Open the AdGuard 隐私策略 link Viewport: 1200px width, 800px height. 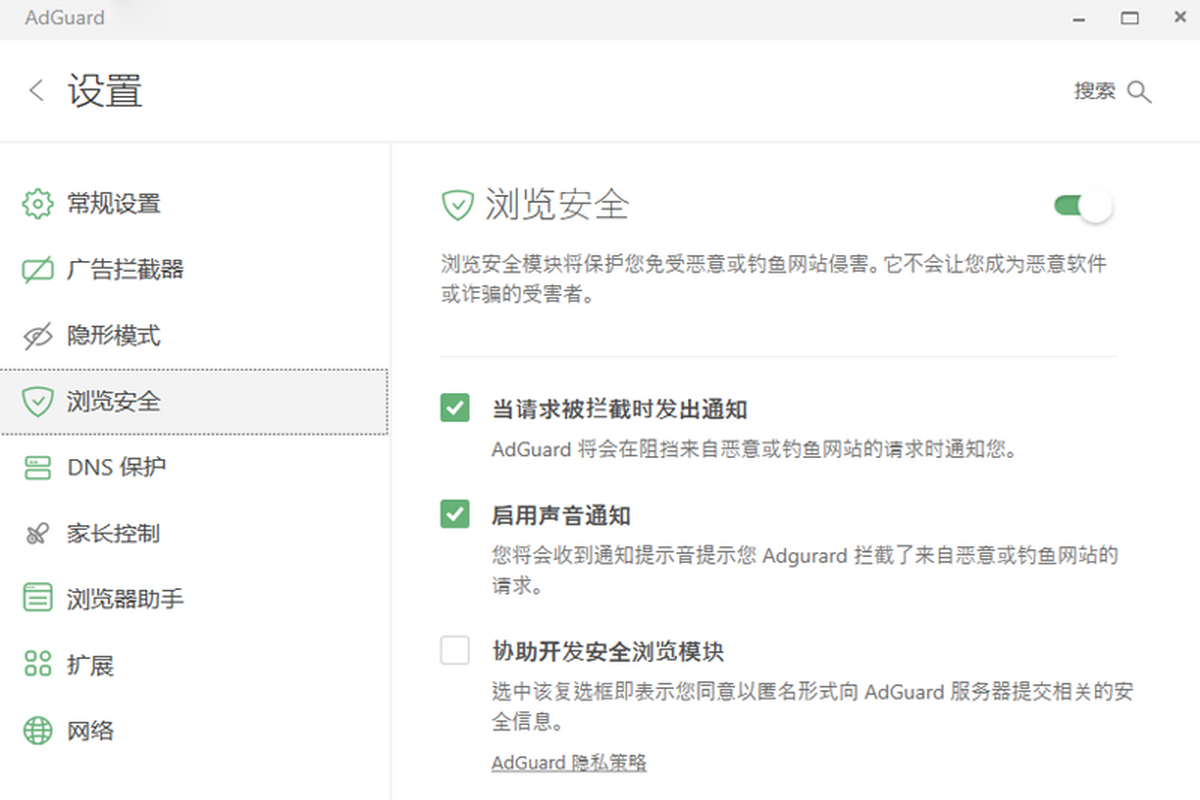[x=569, y=763]
